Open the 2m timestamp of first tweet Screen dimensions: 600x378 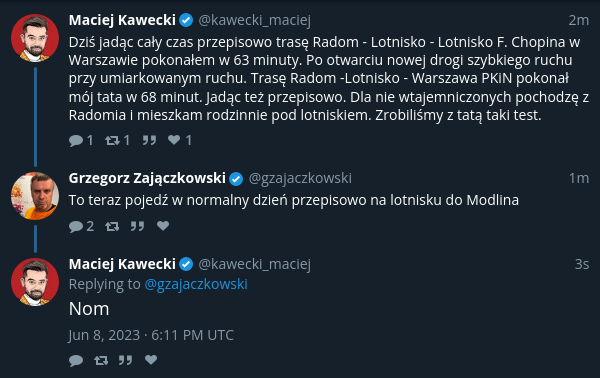point(578,20)
